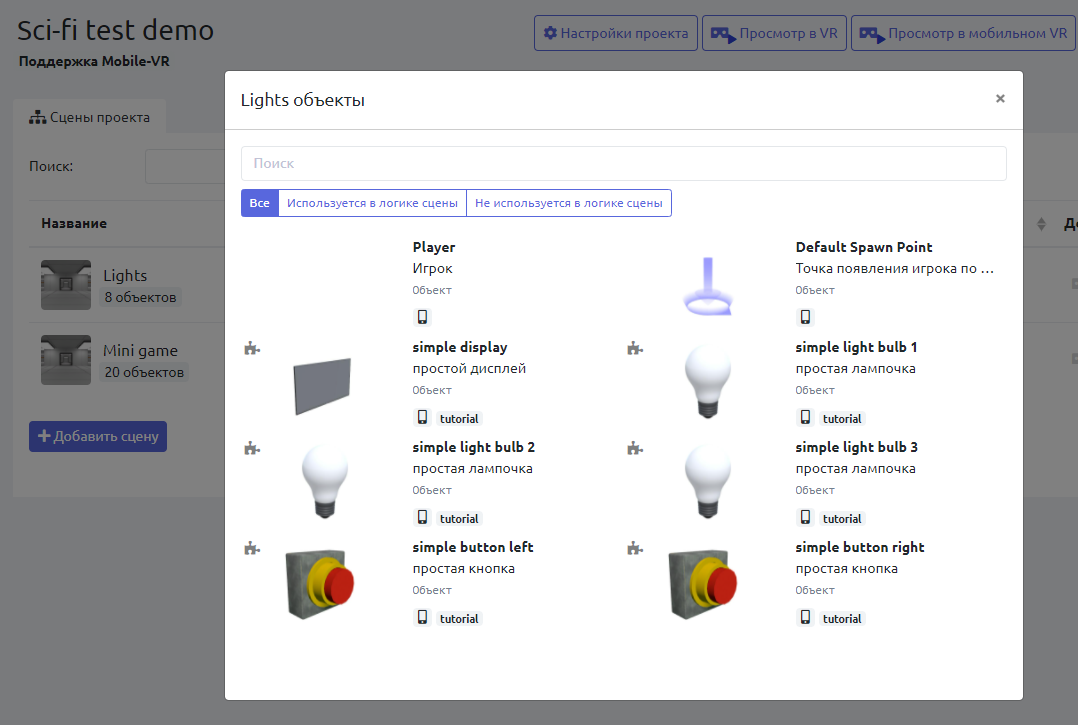1078x725 pixels.
Task: Click 'Добавить сцену' button
Action: (x=98, y=436)
